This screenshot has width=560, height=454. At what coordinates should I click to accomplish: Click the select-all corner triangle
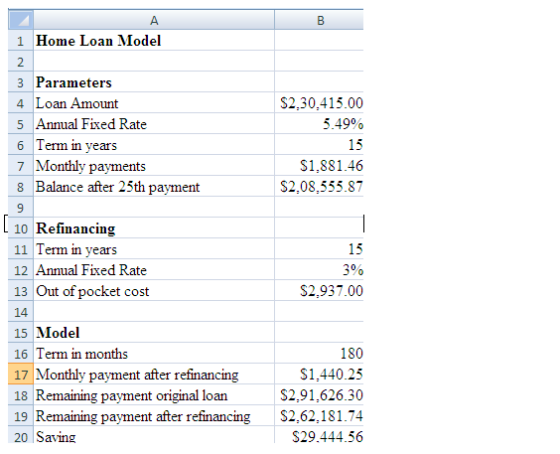pos(21,20)
